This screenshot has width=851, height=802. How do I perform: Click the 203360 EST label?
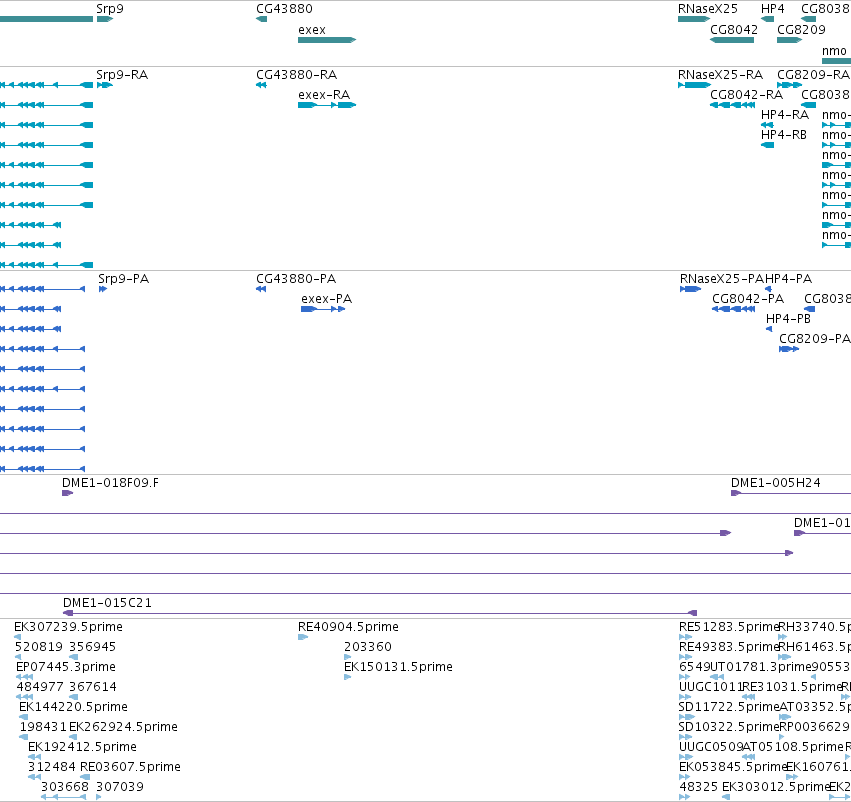(368, 646)
